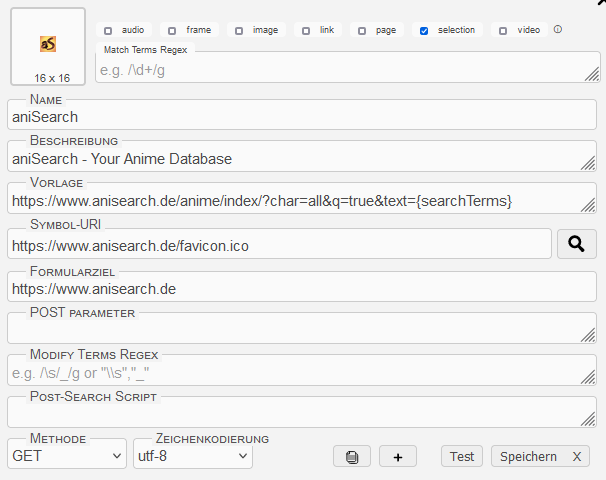Click Speichern to save the search engine
606x480 pixels.
click(528, 457)
